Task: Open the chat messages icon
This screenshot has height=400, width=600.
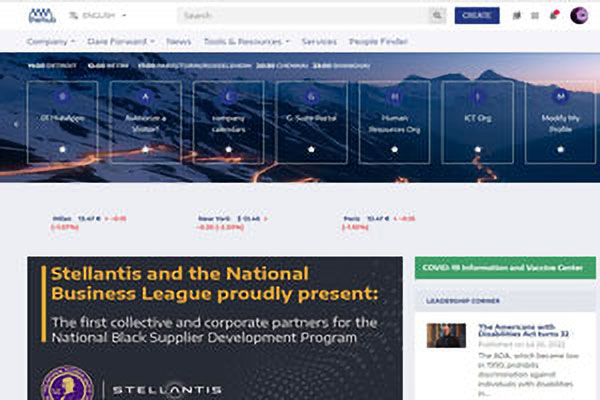Action: [517, 16]
